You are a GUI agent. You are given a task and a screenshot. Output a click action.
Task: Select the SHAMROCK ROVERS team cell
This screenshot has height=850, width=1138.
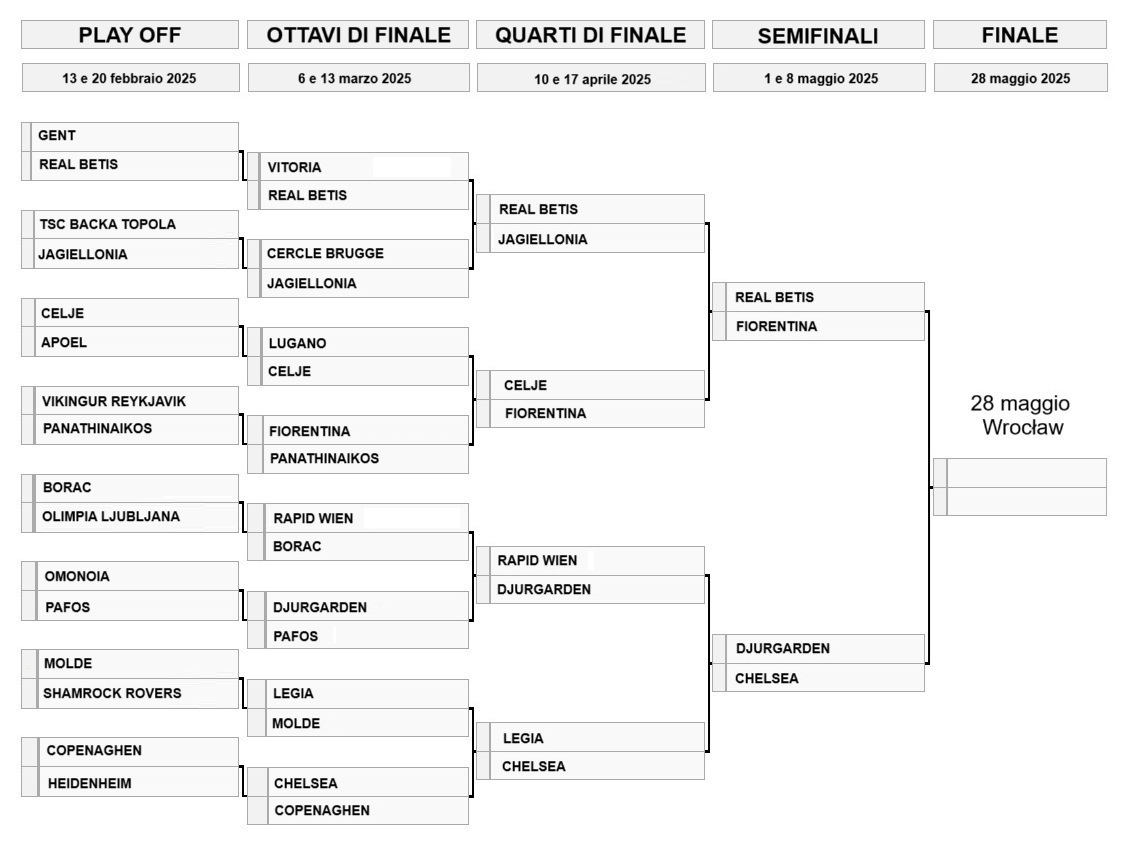coord(135,693)
